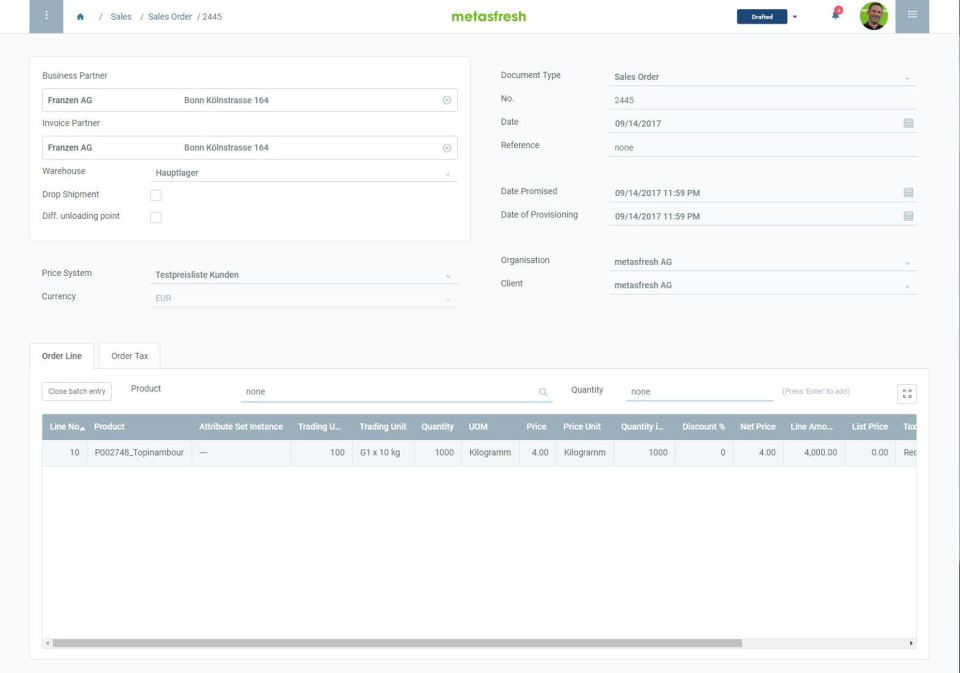Click the Home breadcrumb icon
The image size is (960, 673).
[79, 16]
